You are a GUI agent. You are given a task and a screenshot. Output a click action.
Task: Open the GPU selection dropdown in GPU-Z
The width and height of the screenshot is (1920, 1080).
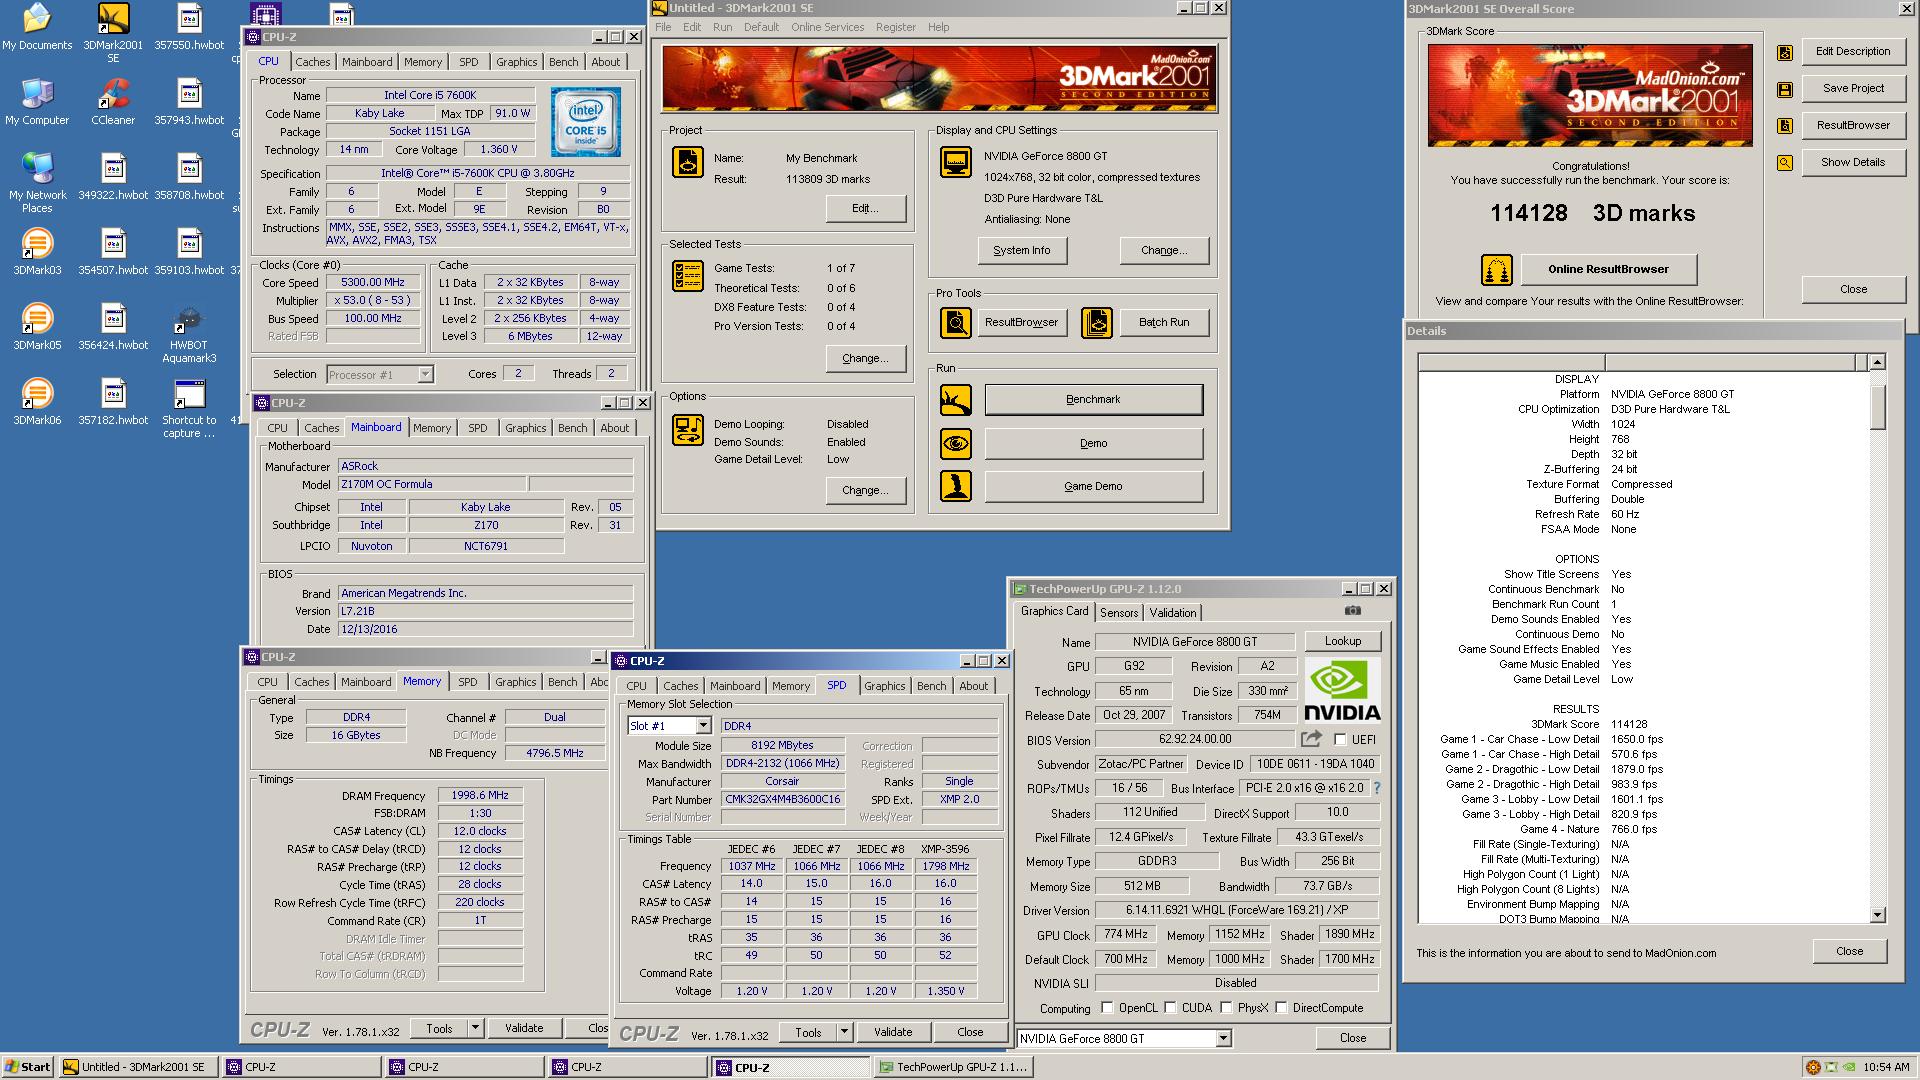1223,1039
